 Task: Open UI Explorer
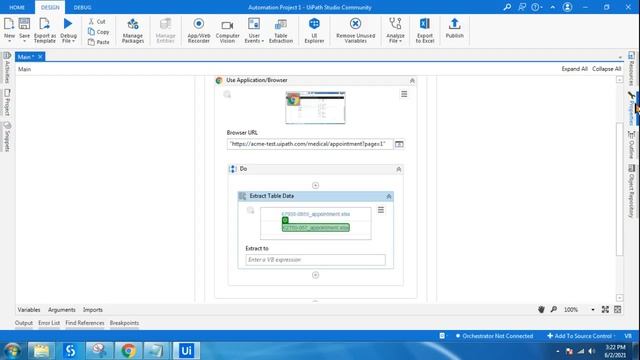pos(314,30)
